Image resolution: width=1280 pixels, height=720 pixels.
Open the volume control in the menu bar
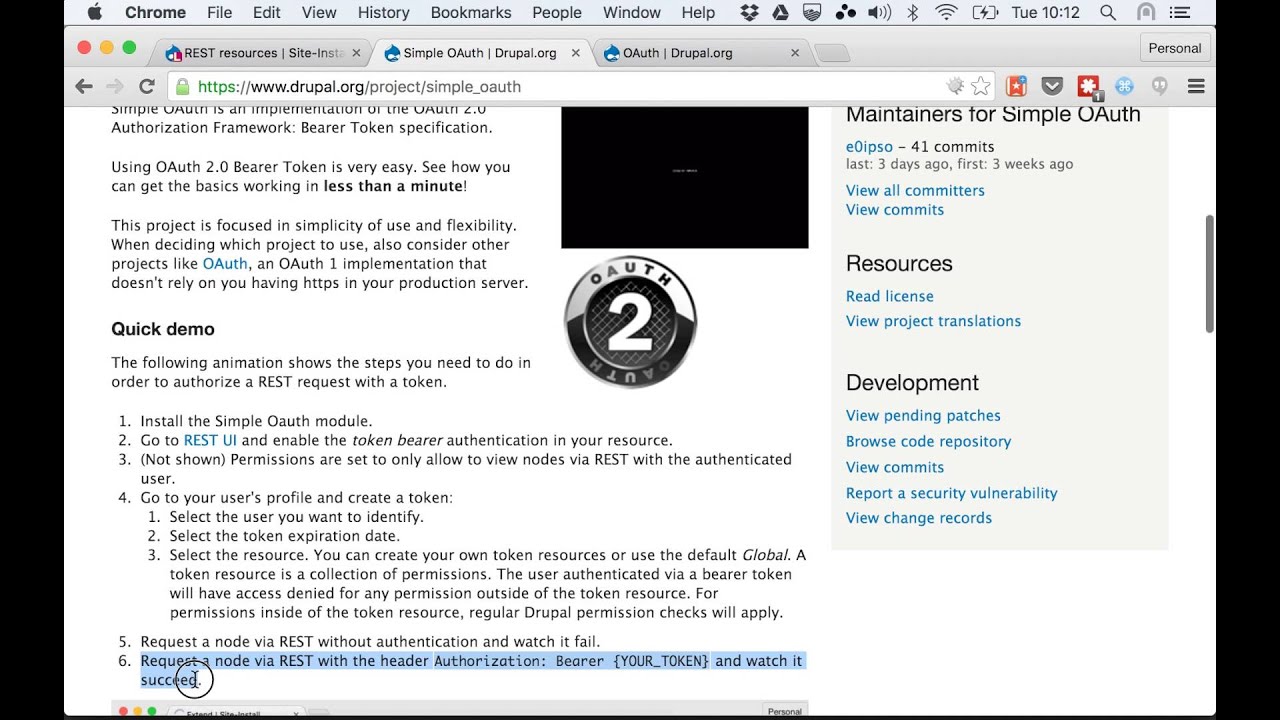pos(879,12)
